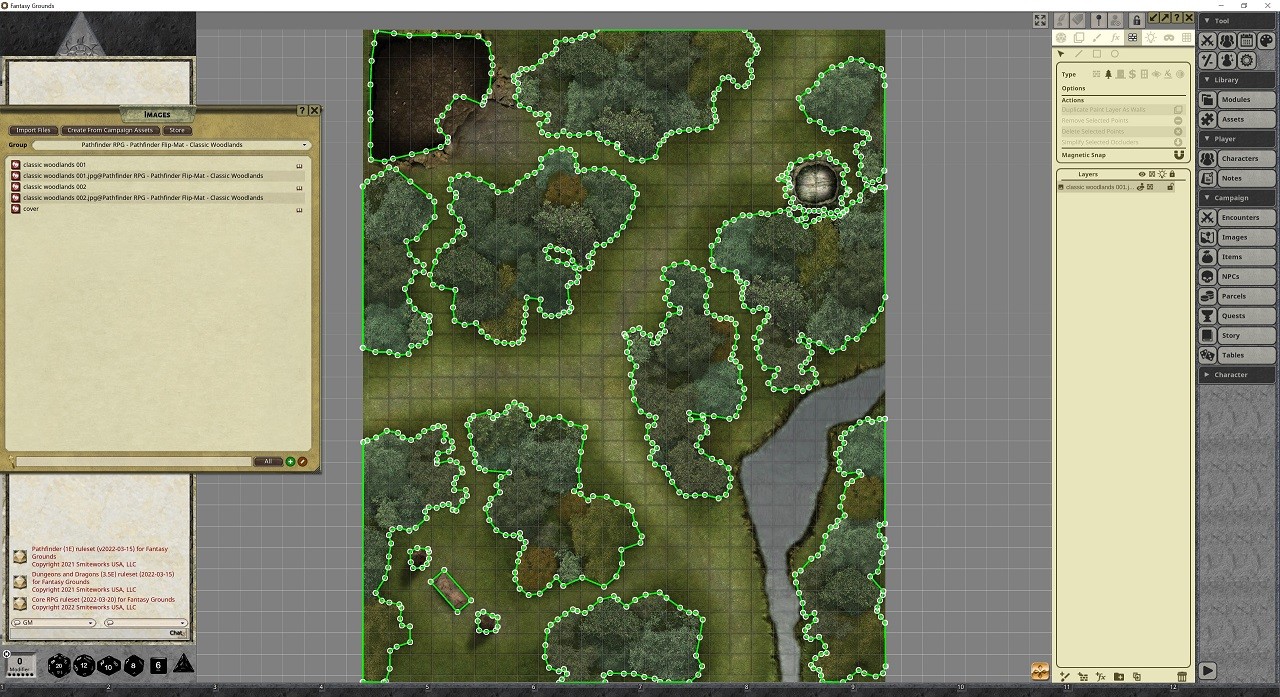Select the paint brush tool
Screen dimensions: 1280x697
point(1097,37)
